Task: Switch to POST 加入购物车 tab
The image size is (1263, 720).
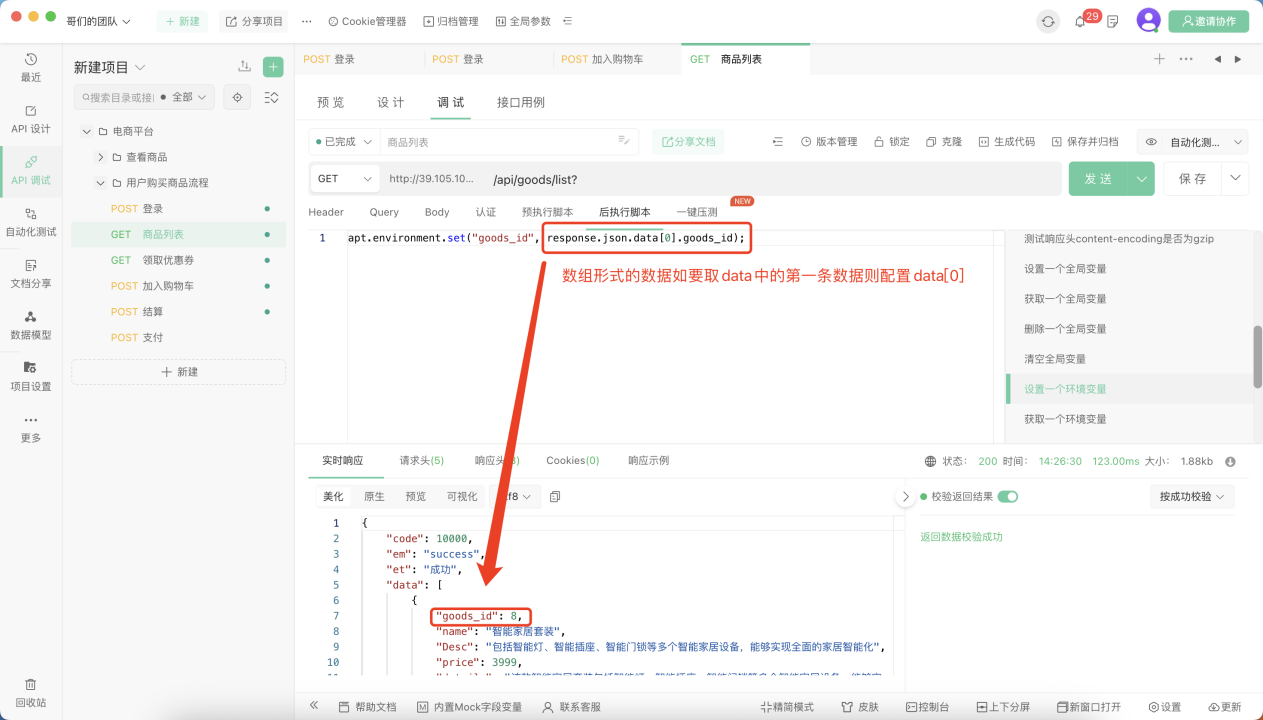Action: coord(602,59)
